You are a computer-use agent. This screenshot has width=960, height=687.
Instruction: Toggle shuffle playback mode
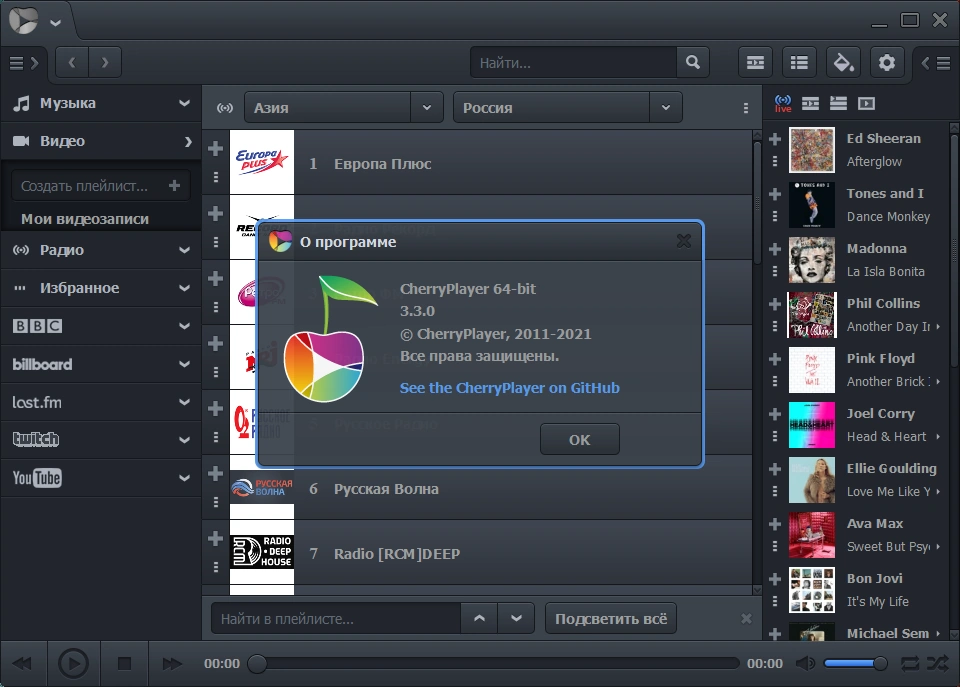click(937, 663)
